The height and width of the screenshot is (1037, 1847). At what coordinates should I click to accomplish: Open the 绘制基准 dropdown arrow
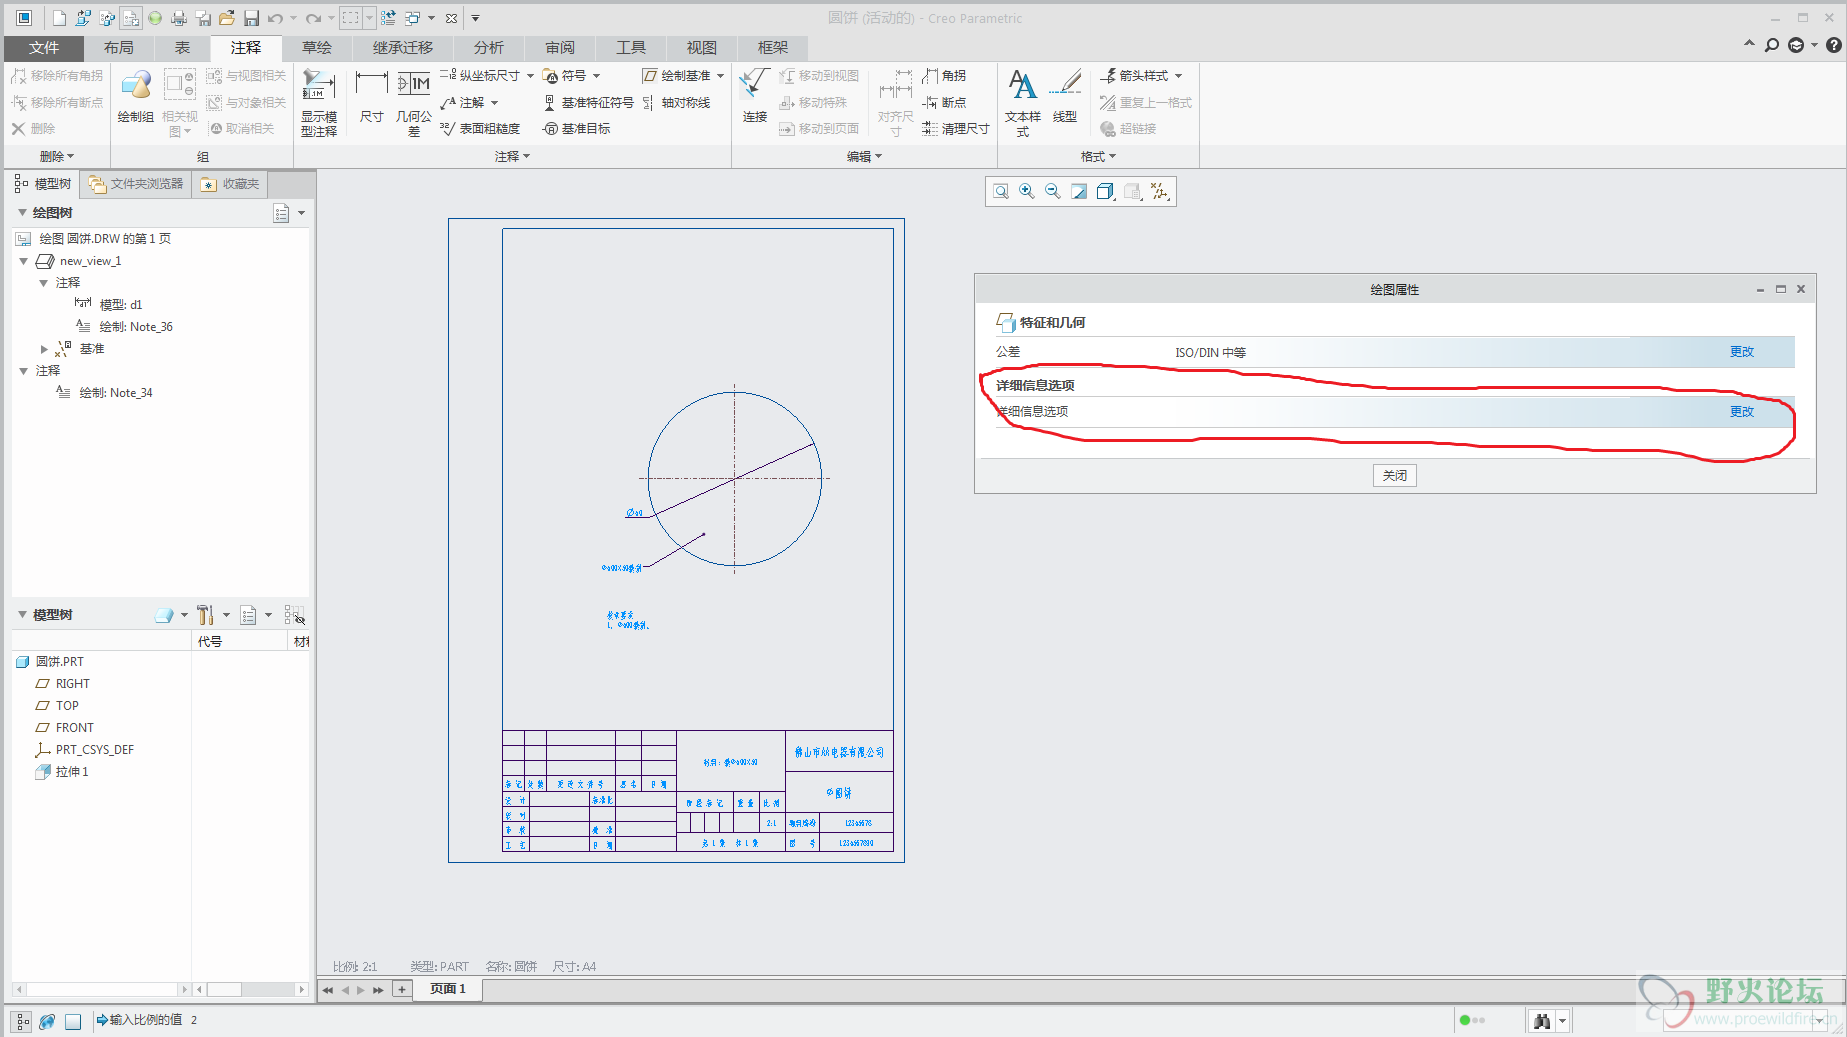[720, 76]
